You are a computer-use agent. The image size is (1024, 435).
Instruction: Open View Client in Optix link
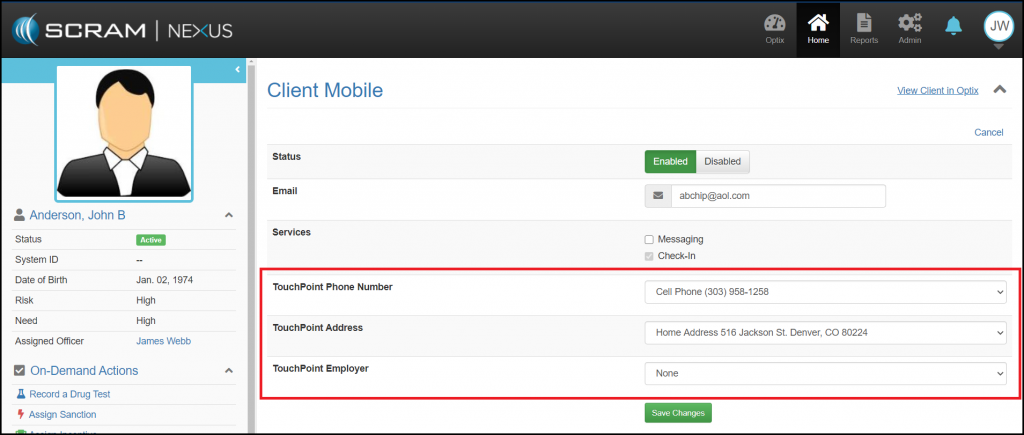(937, 91)
